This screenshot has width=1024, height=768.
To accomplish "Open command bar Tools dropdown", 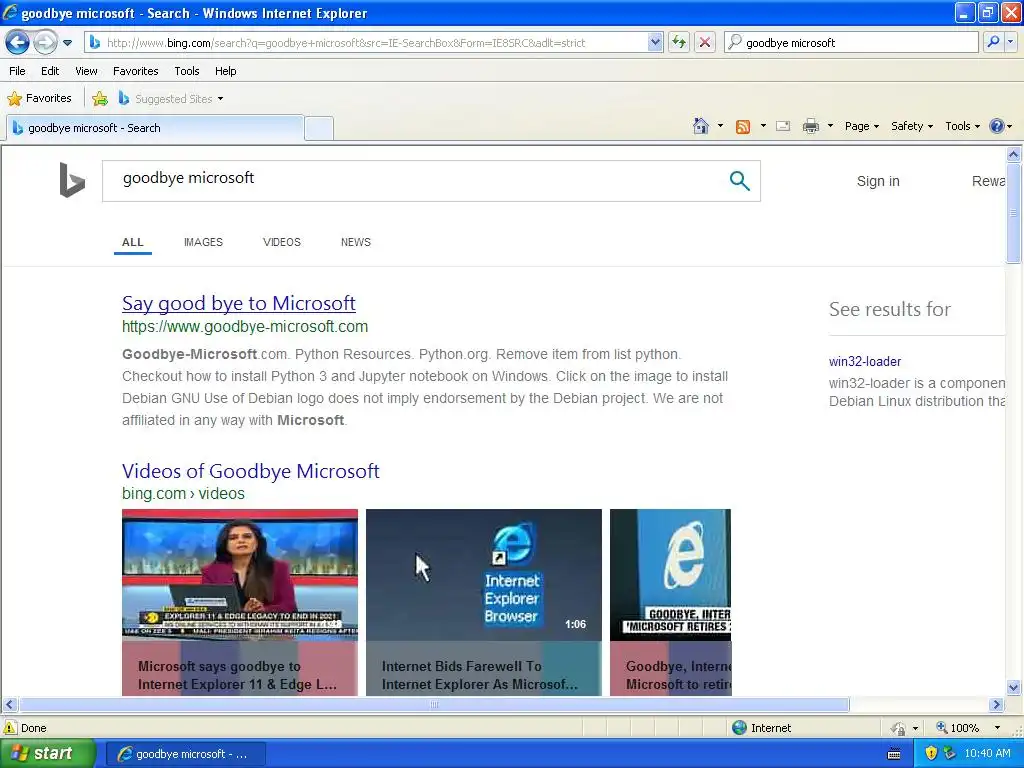I will (962, 126).
